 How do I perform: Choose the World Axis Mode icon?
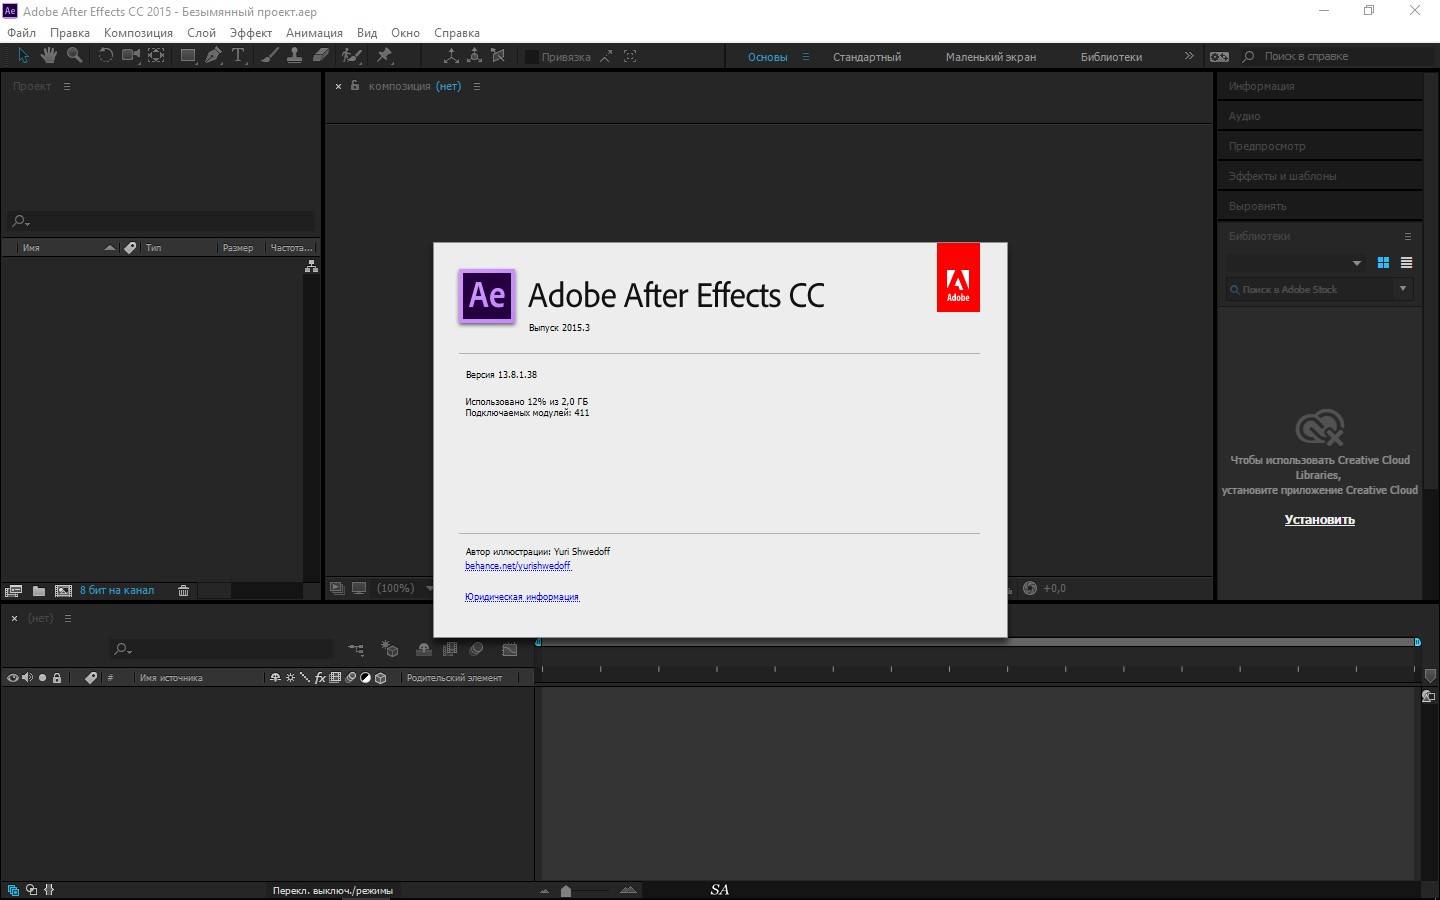(474, 56)
